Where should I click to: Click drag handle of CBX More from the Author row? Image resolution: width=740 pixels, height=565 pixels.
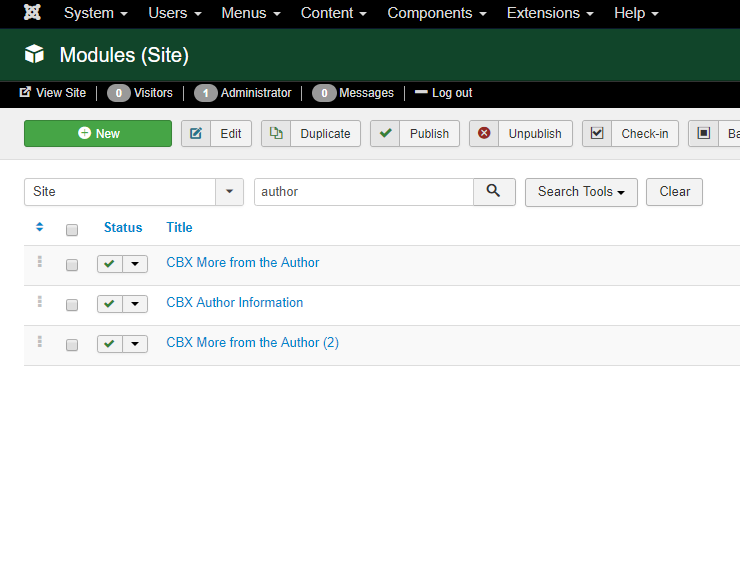pyautogui.click(x=40, y=261)
